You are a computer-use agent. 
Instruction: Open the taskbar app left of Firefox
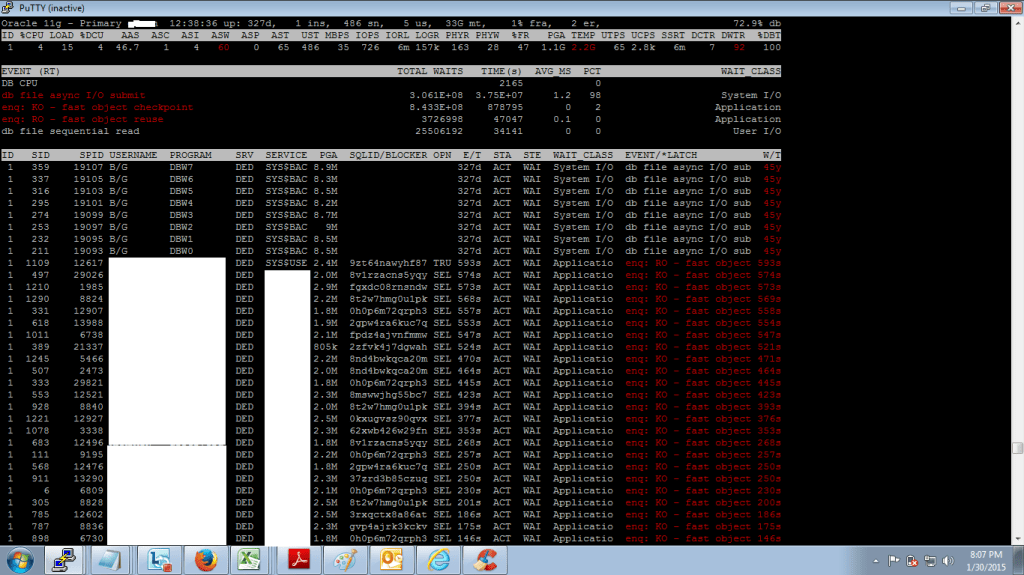(159, 561)
